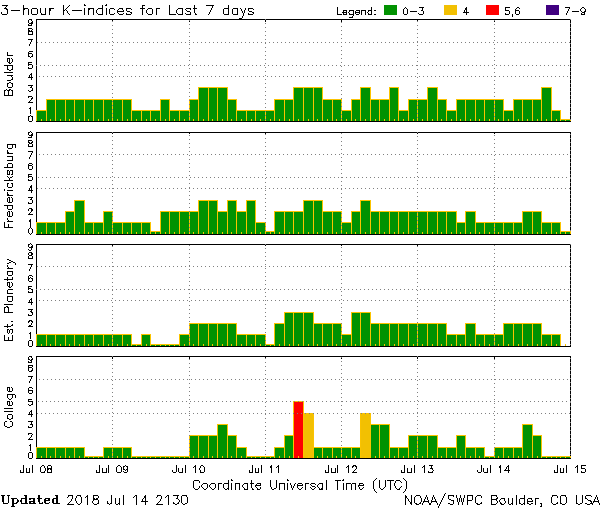The width and height of the screenshot is (600, 510).
Task: Click the '5,6' legend range text
Action: tap(512, 11)
